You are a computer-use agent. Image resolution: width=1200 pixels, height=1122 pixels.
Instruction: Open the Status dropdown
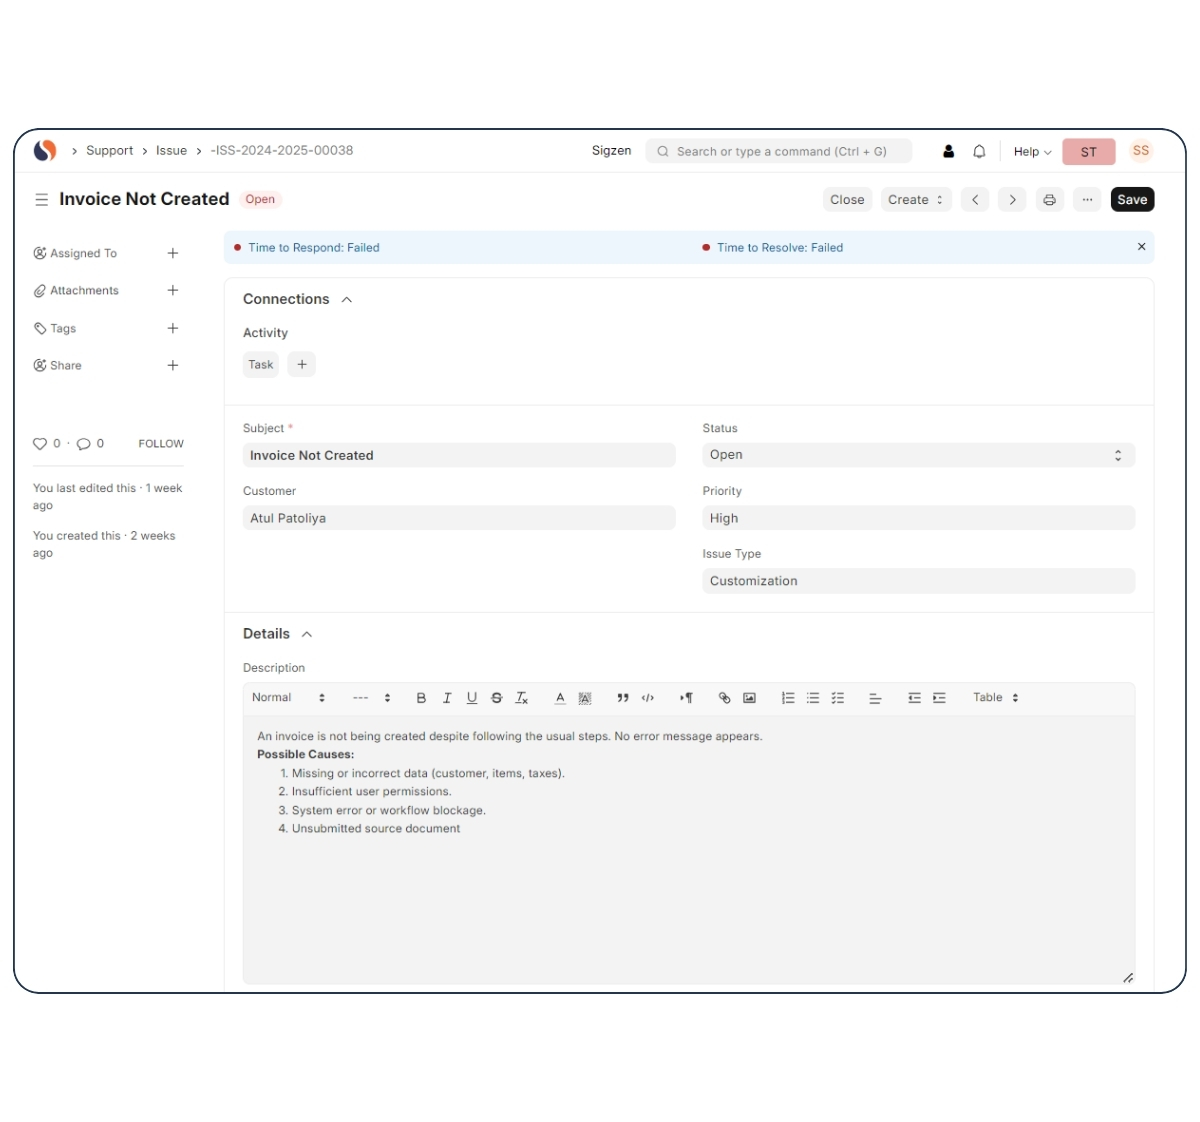(918, 455)
